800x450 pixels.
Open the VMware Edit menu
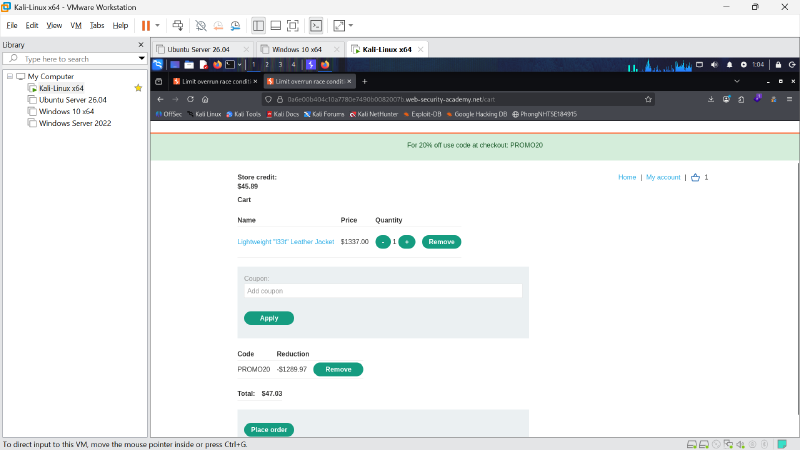pyautogui.click(x=32, y=26)
